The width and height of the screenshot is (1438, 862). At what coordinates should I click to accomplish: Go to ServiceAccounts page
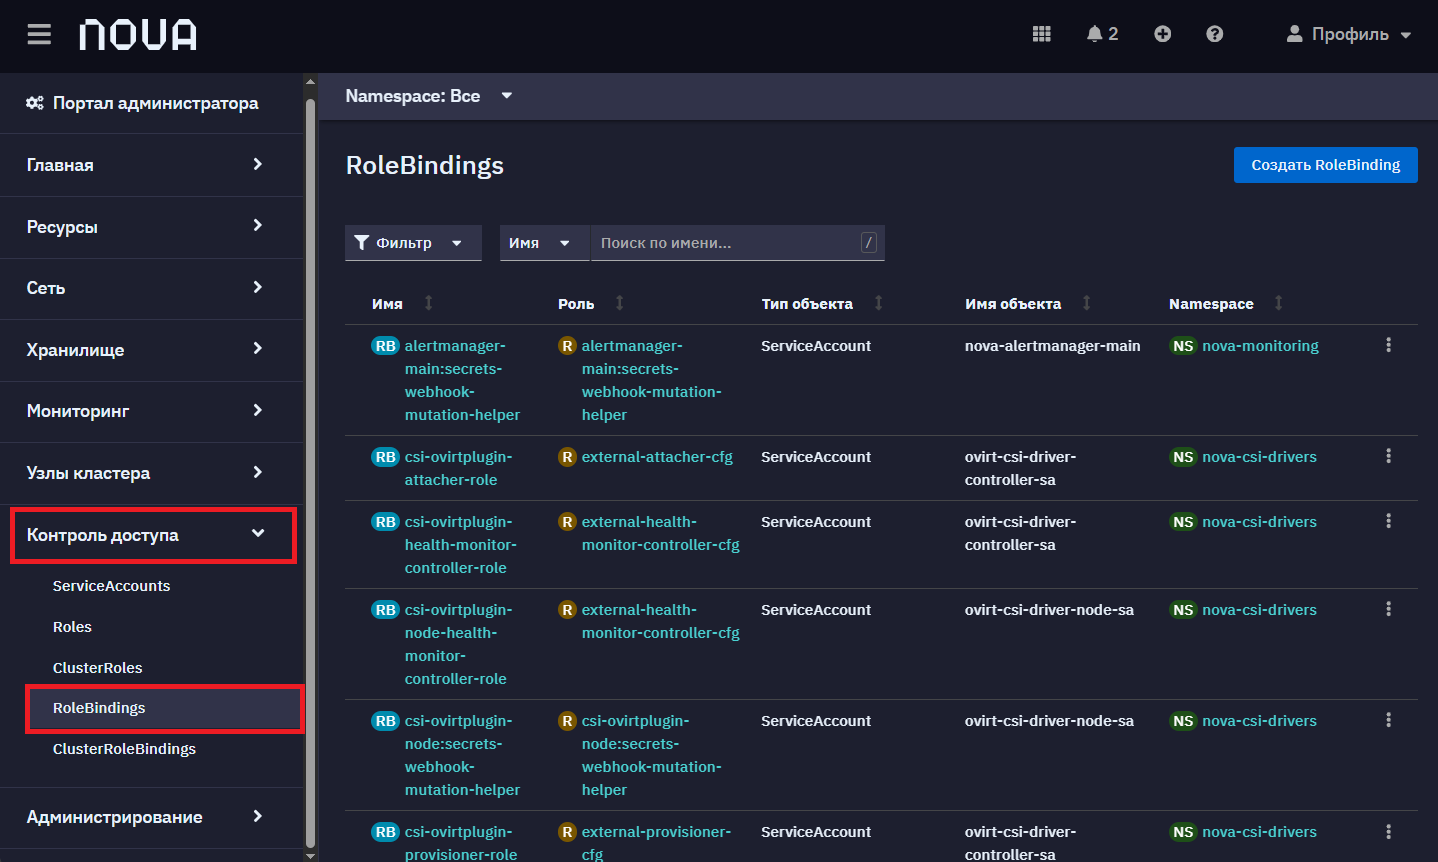click(111, 586)
